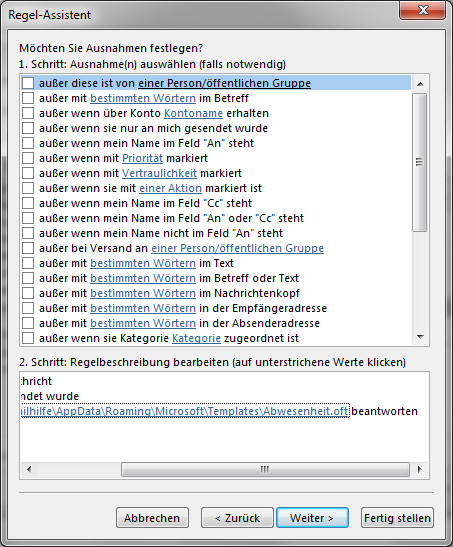Click the rule description scroll-right arrow
The image size is (453, 547).
[x=420, y=469]
